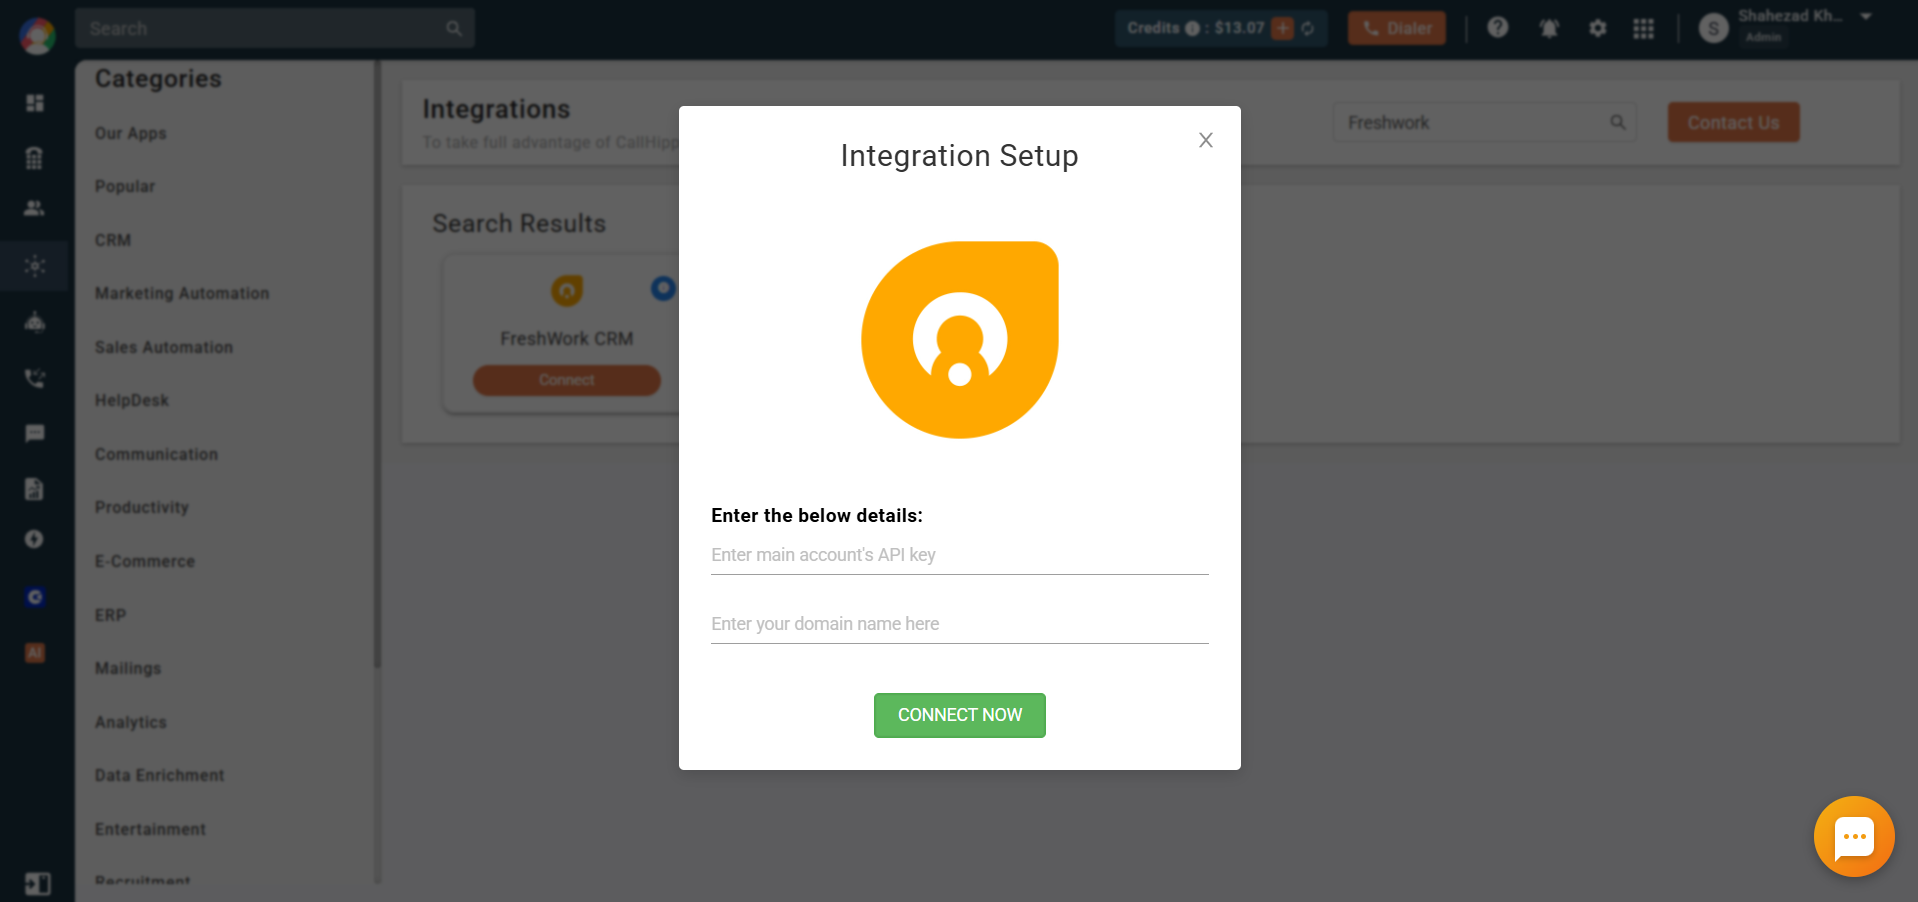Add credits with the plus icon

coord(1282,28)
